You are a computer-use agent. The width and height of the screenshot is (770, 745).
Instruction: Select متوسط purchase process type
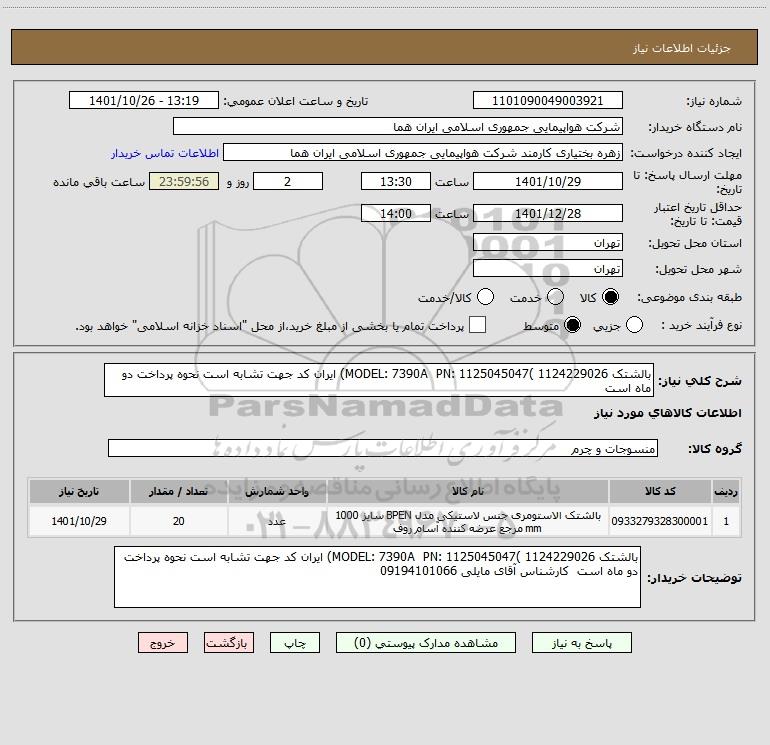[x=573, y=326]
